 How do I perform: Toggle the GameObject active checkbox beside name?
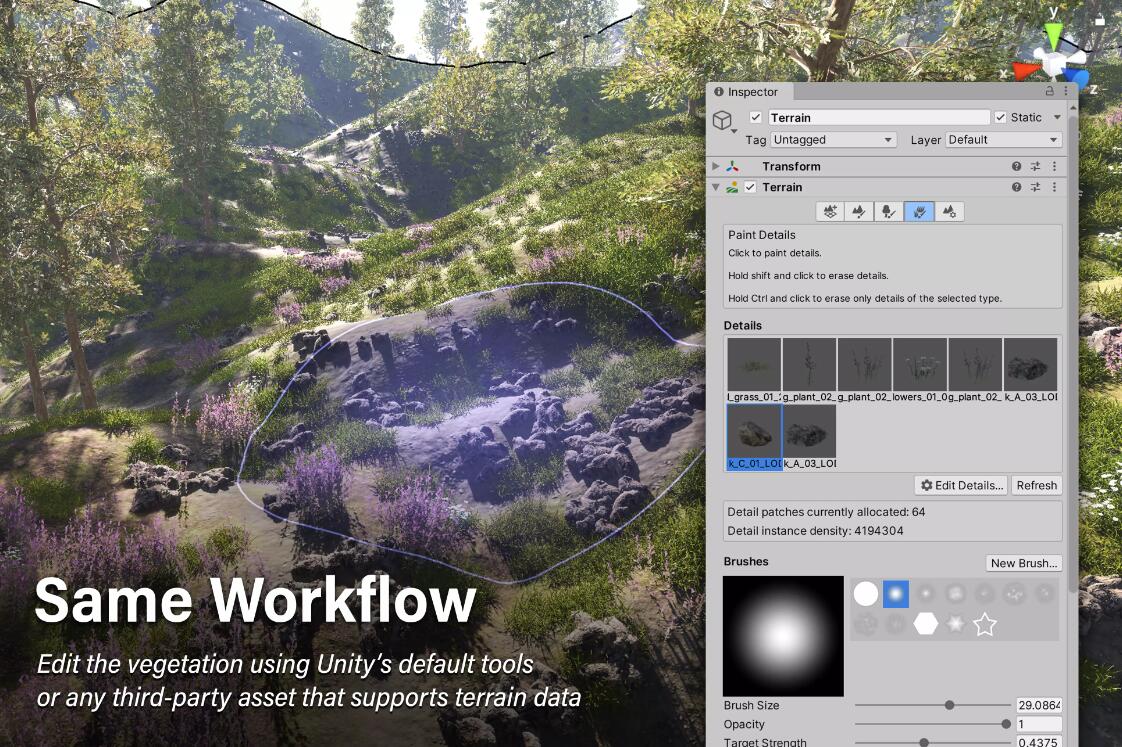point(755,117)
